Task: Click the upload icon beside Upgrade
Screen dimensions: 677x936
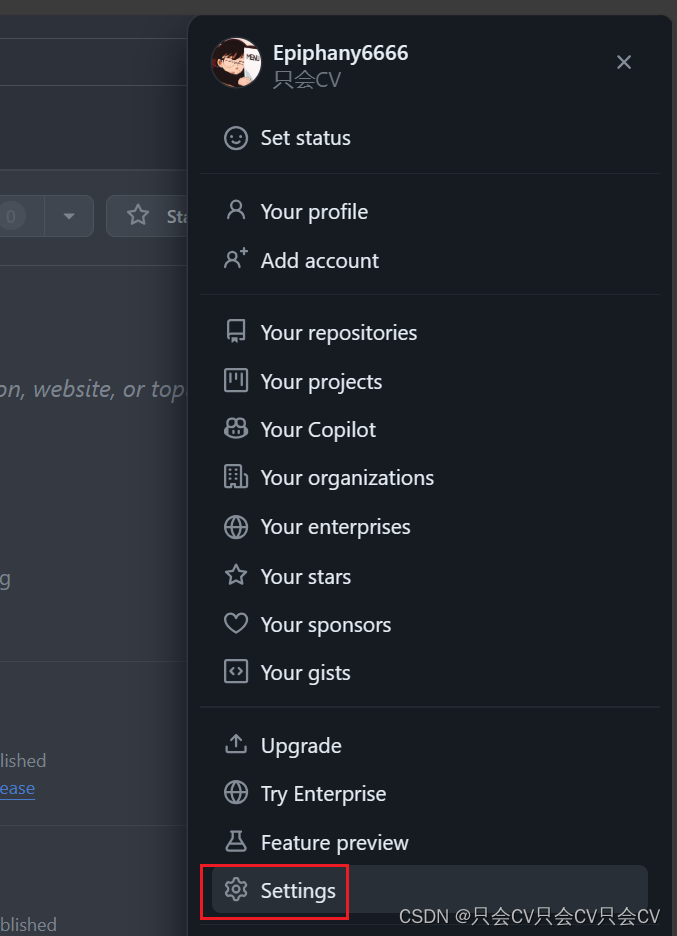Action: click(x=236, y=744)
